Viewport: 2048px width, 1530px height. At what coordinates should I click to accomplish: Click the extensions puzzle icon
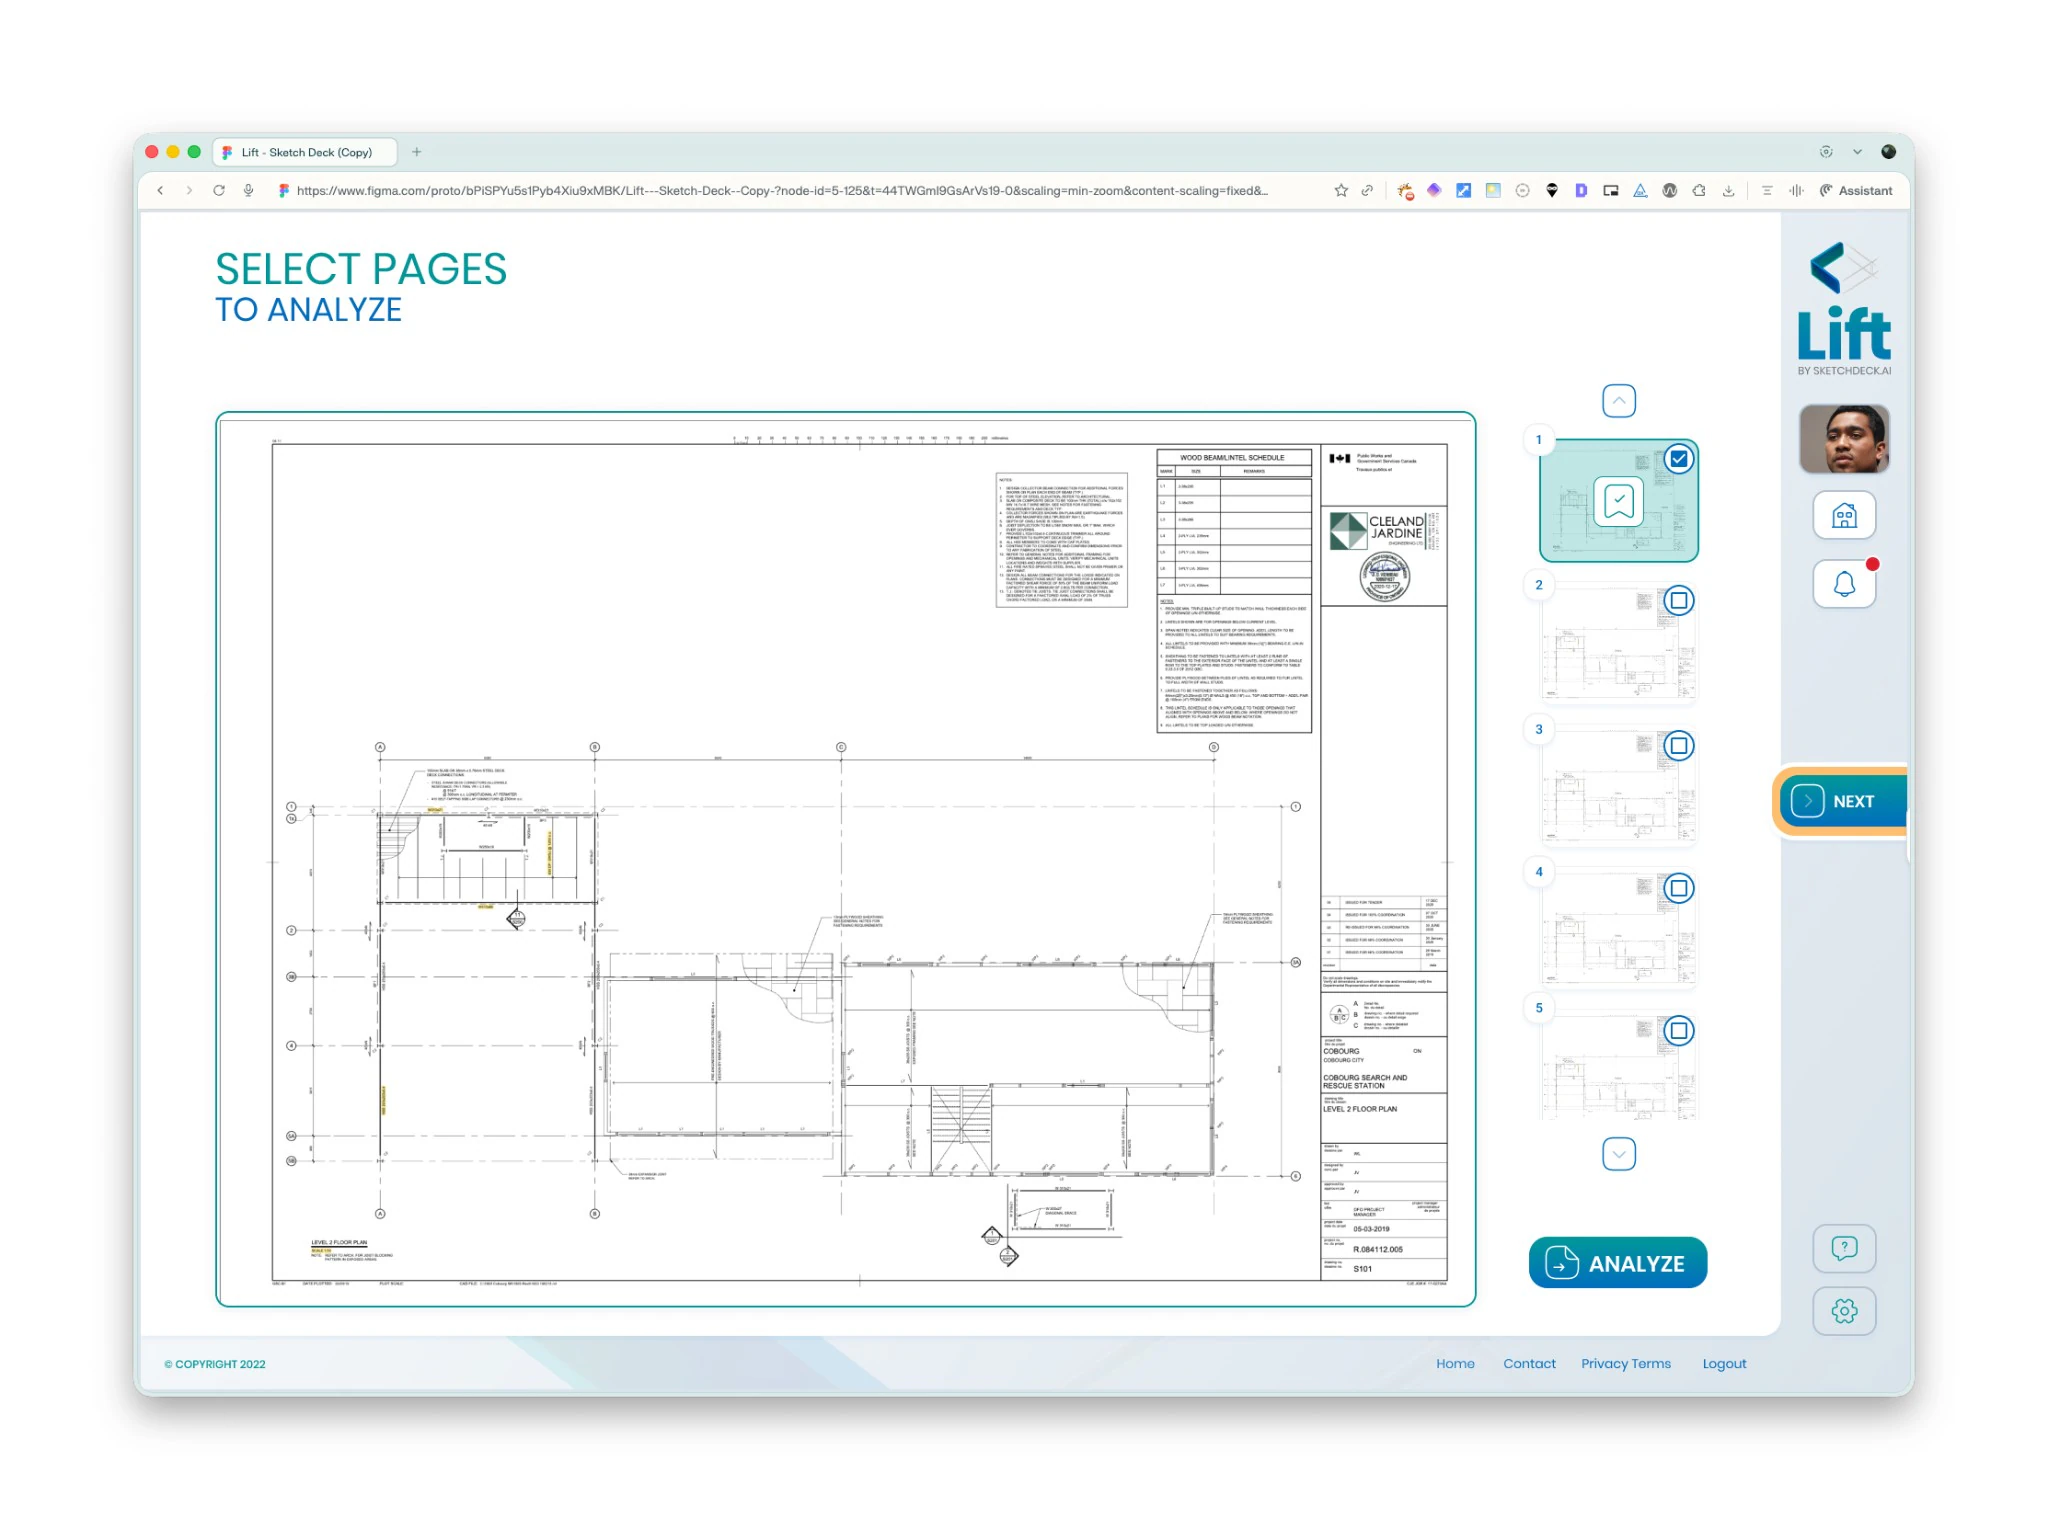tap(1699, 191)
